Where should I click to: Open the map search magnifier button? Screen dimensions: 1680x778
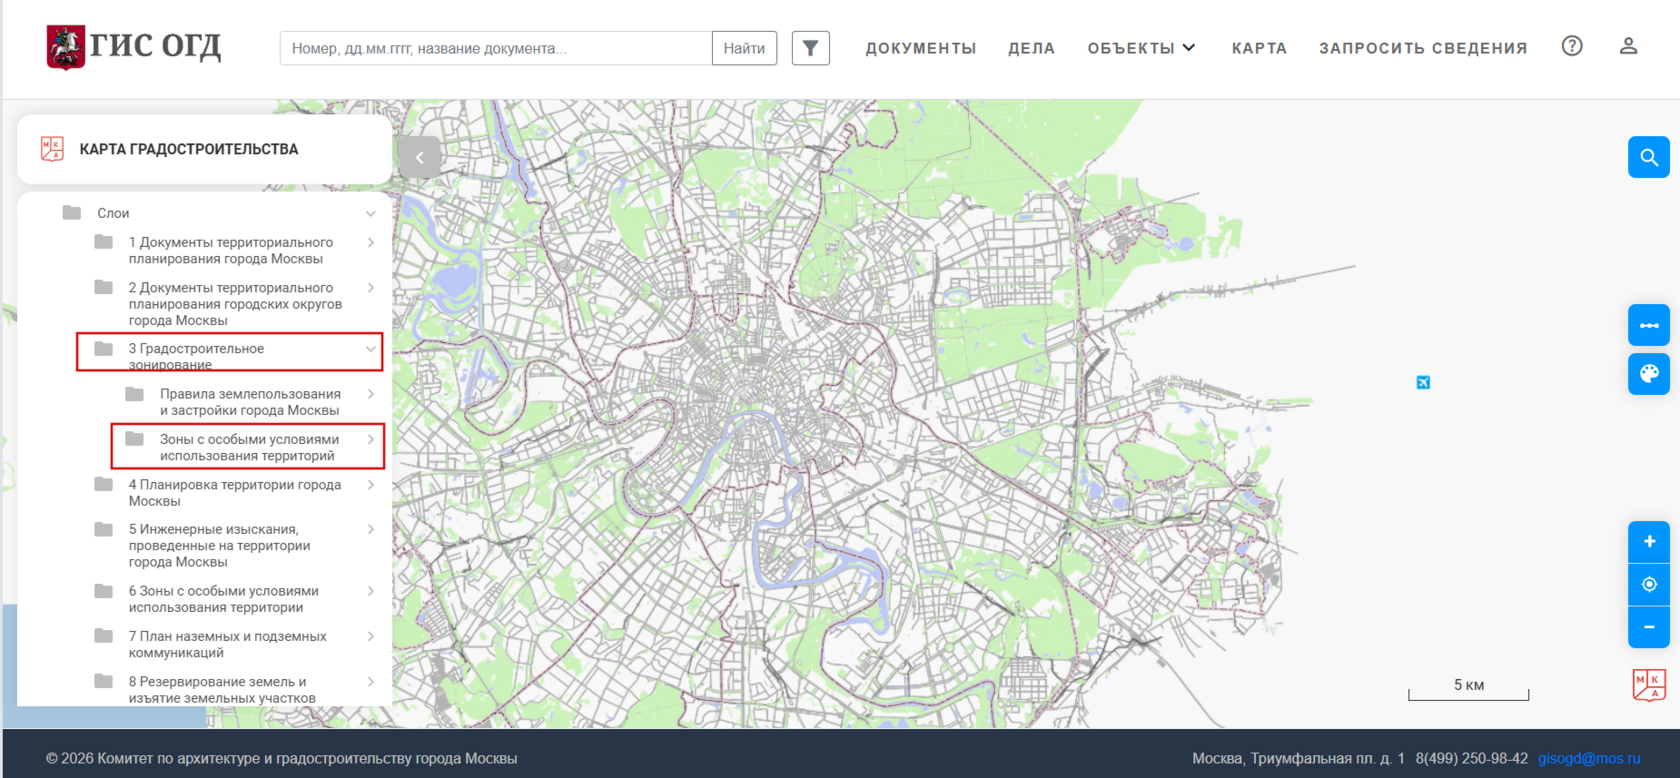coord(1649,157)
